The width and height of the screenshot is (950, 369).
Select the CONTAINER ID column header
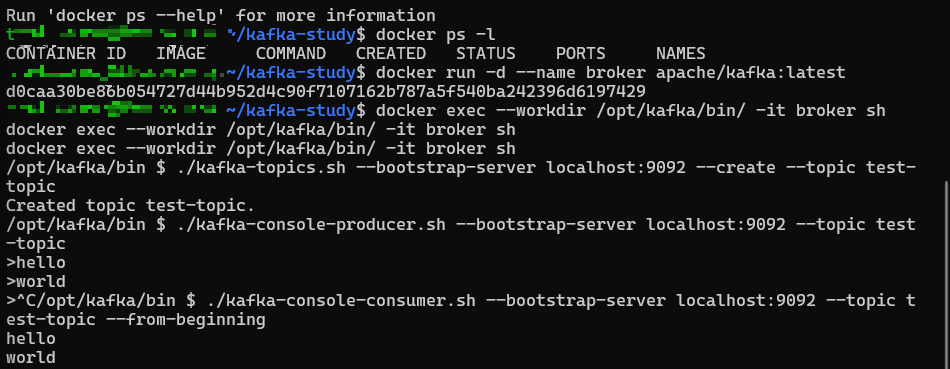click(66, 53)
